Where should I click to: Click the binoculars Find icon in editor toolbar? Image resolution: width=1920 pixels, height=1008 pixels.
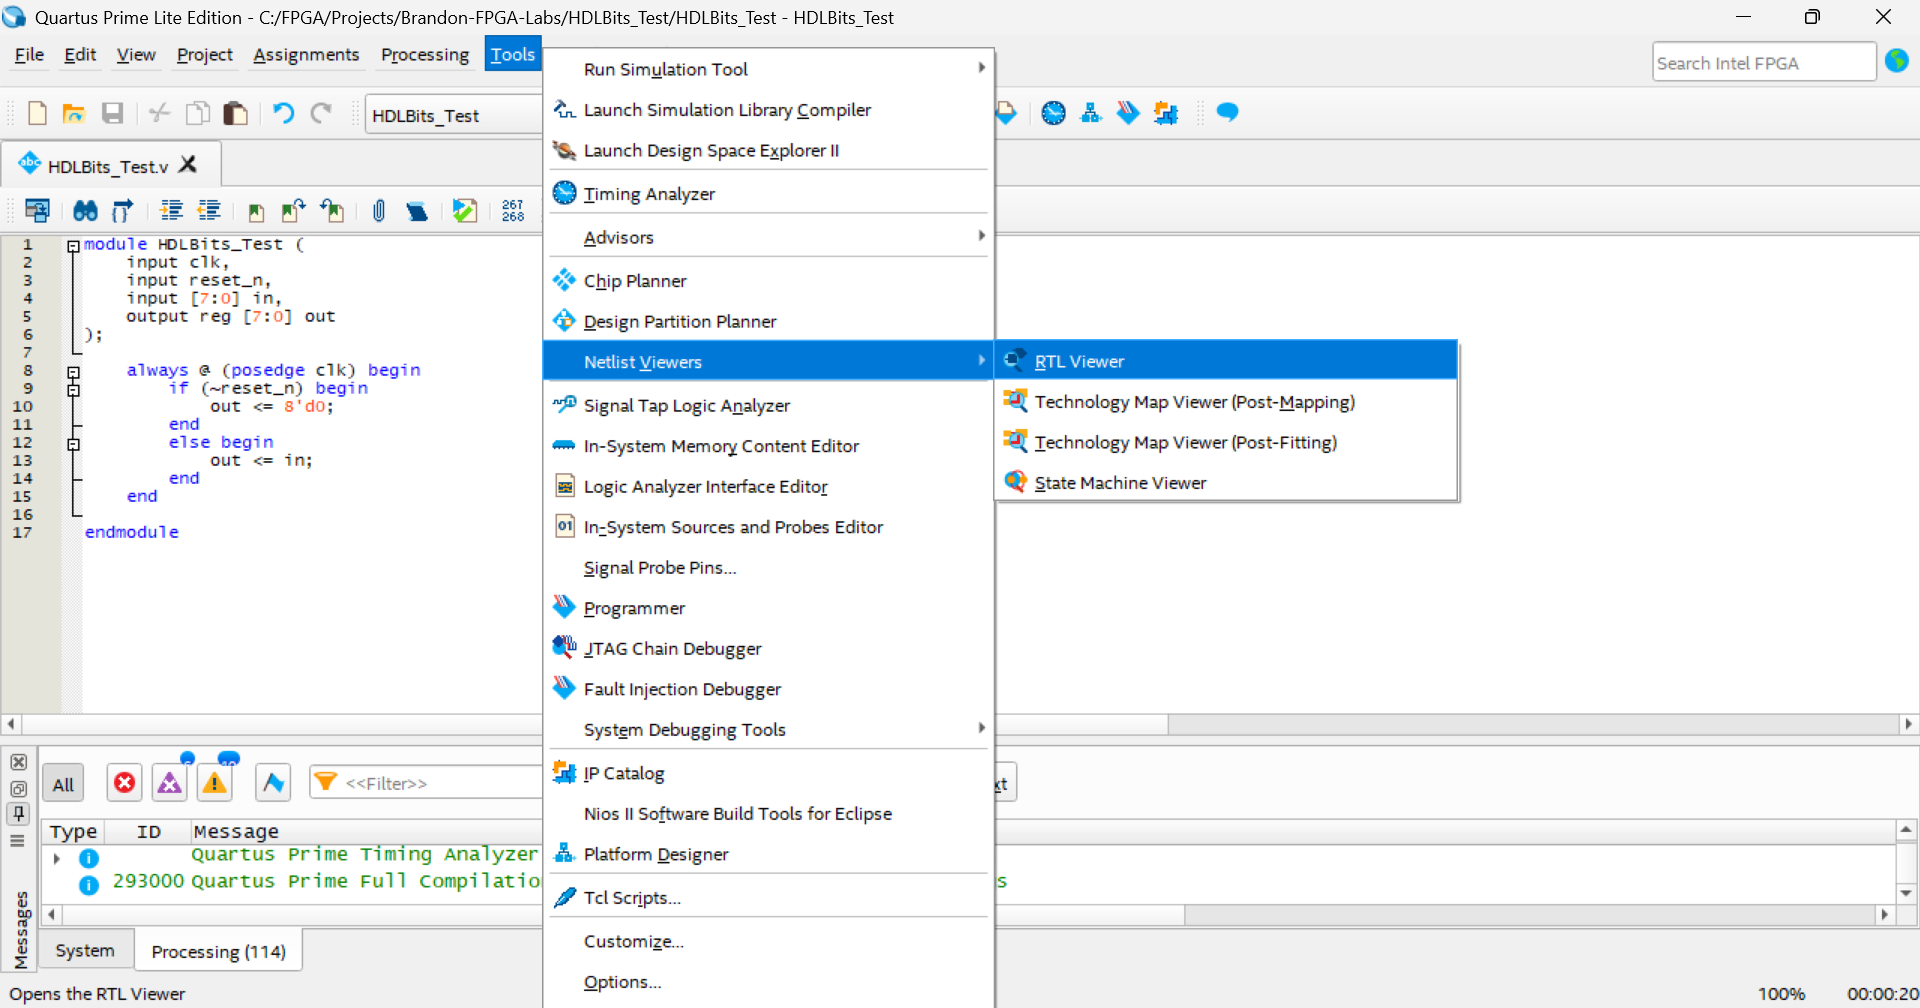(85, 211)
